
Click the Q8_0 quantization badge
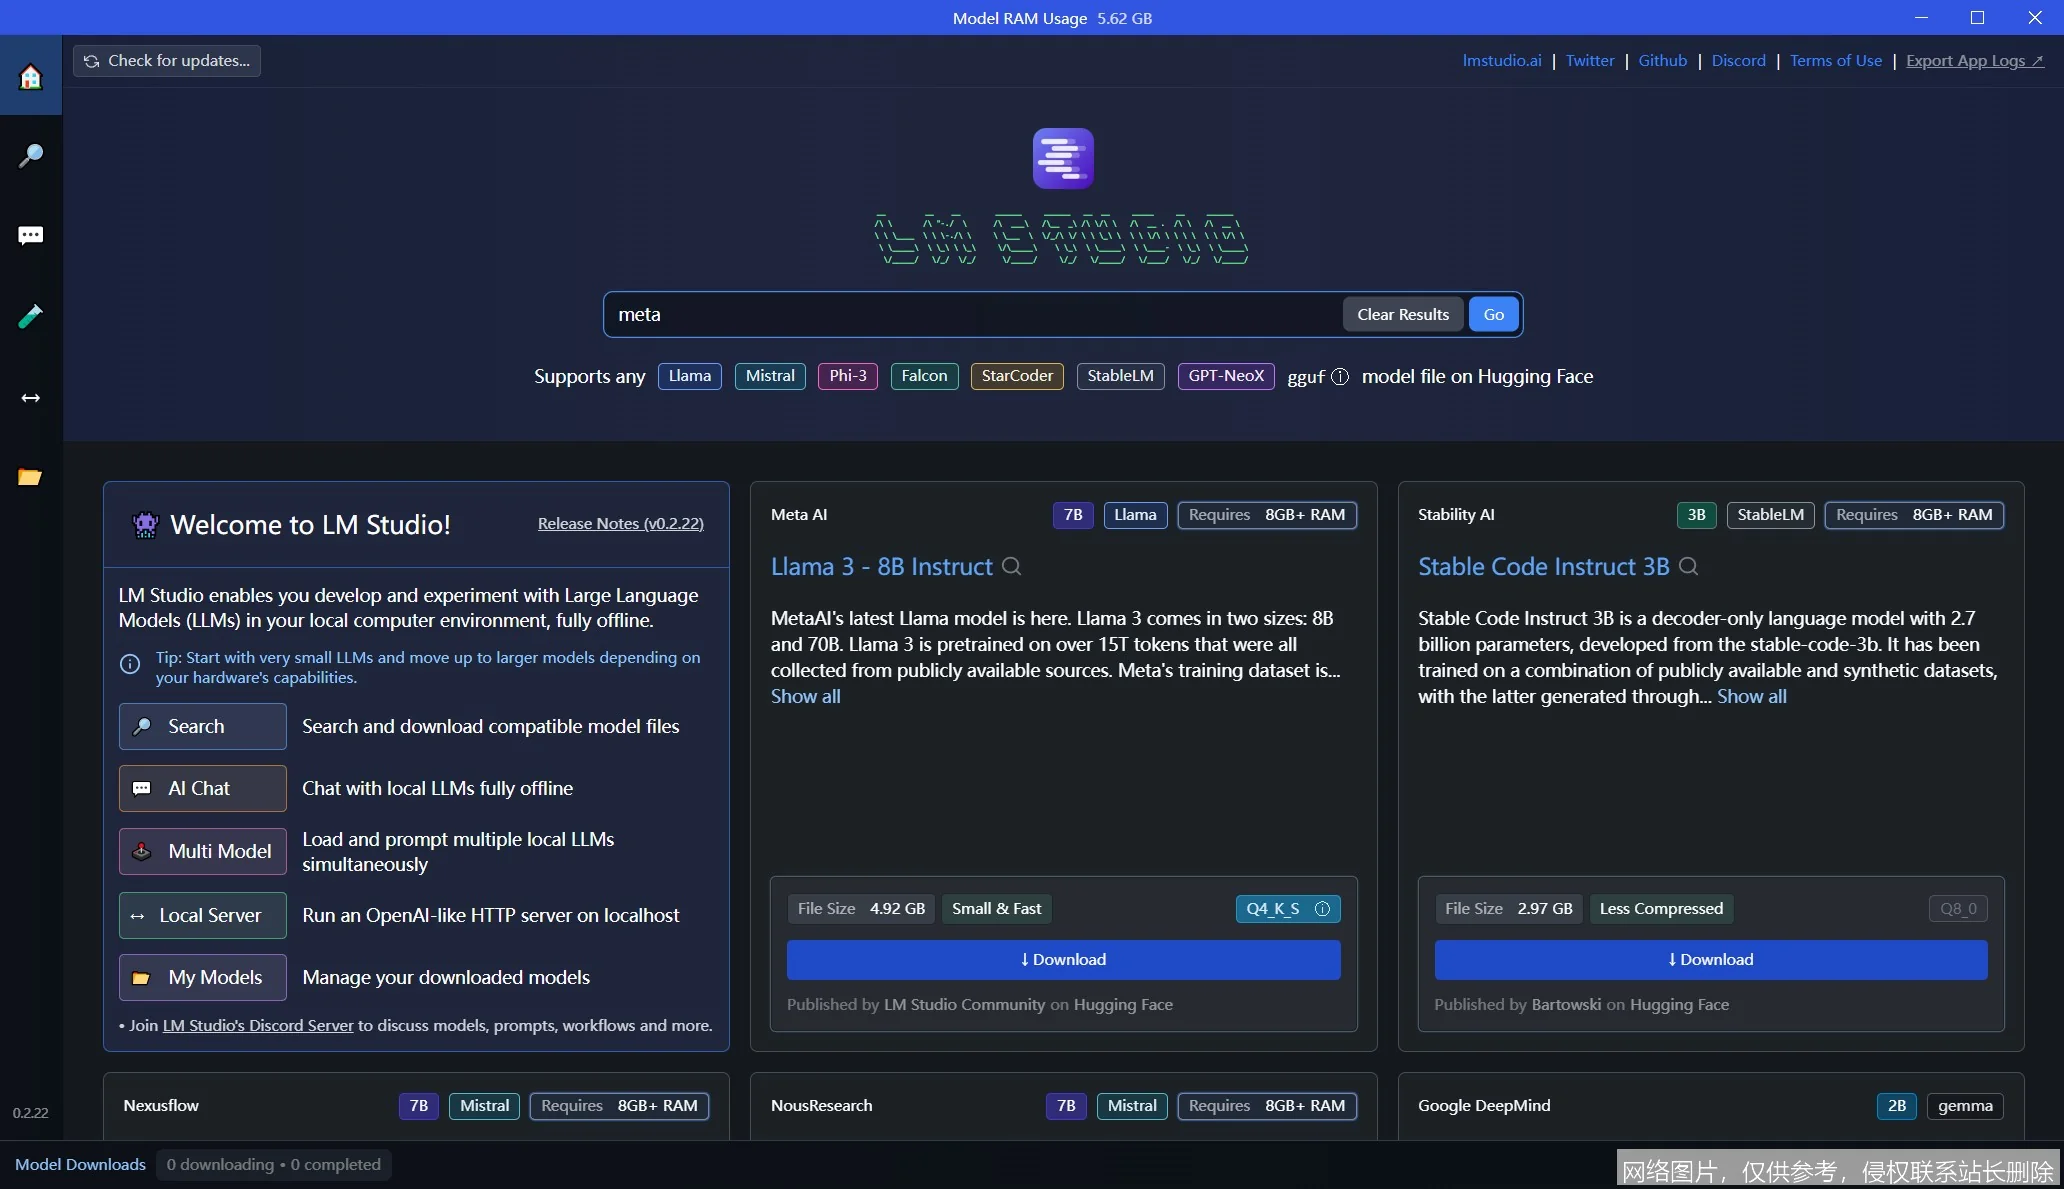coord(1958,909)
